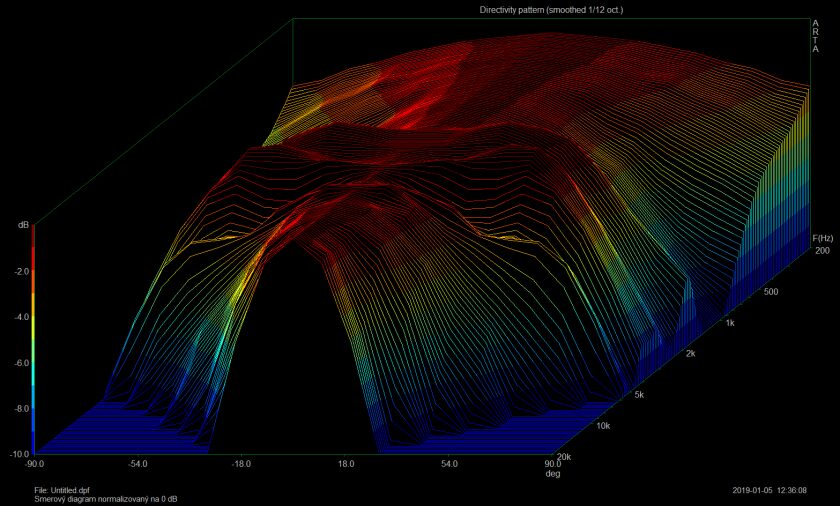The width and height of the screenshot is (840, 506).
Task: Click the -10.0 dB axis value
Action: (x=20, y=454)
